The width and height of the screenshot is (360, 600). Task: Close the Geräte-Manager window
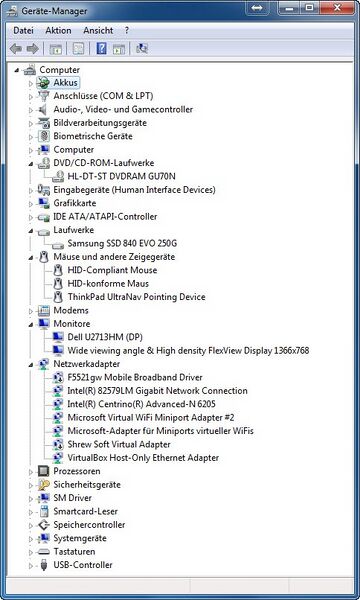pos(337,8)
